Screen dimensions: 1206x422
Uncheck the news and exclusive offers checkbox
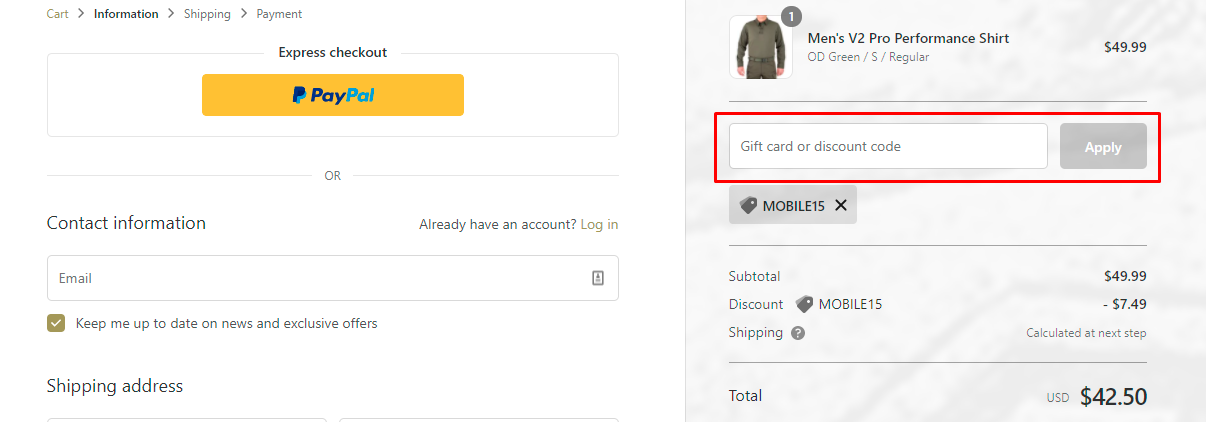[x=56, y=323]
